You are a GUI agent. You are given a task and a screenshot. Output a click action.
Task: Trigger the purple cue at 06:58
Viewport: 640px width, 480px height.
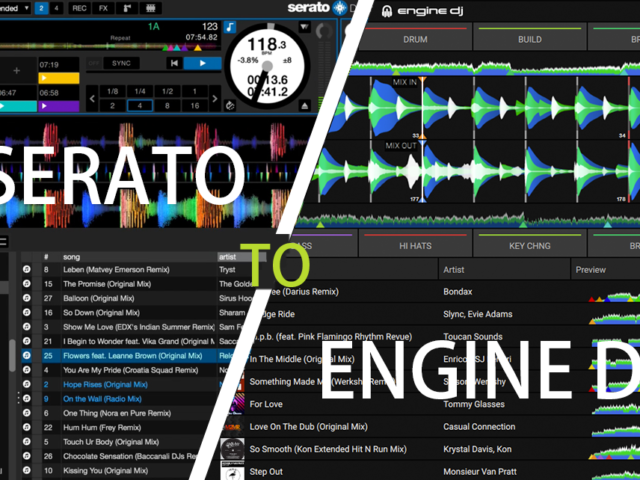(59, 106)
